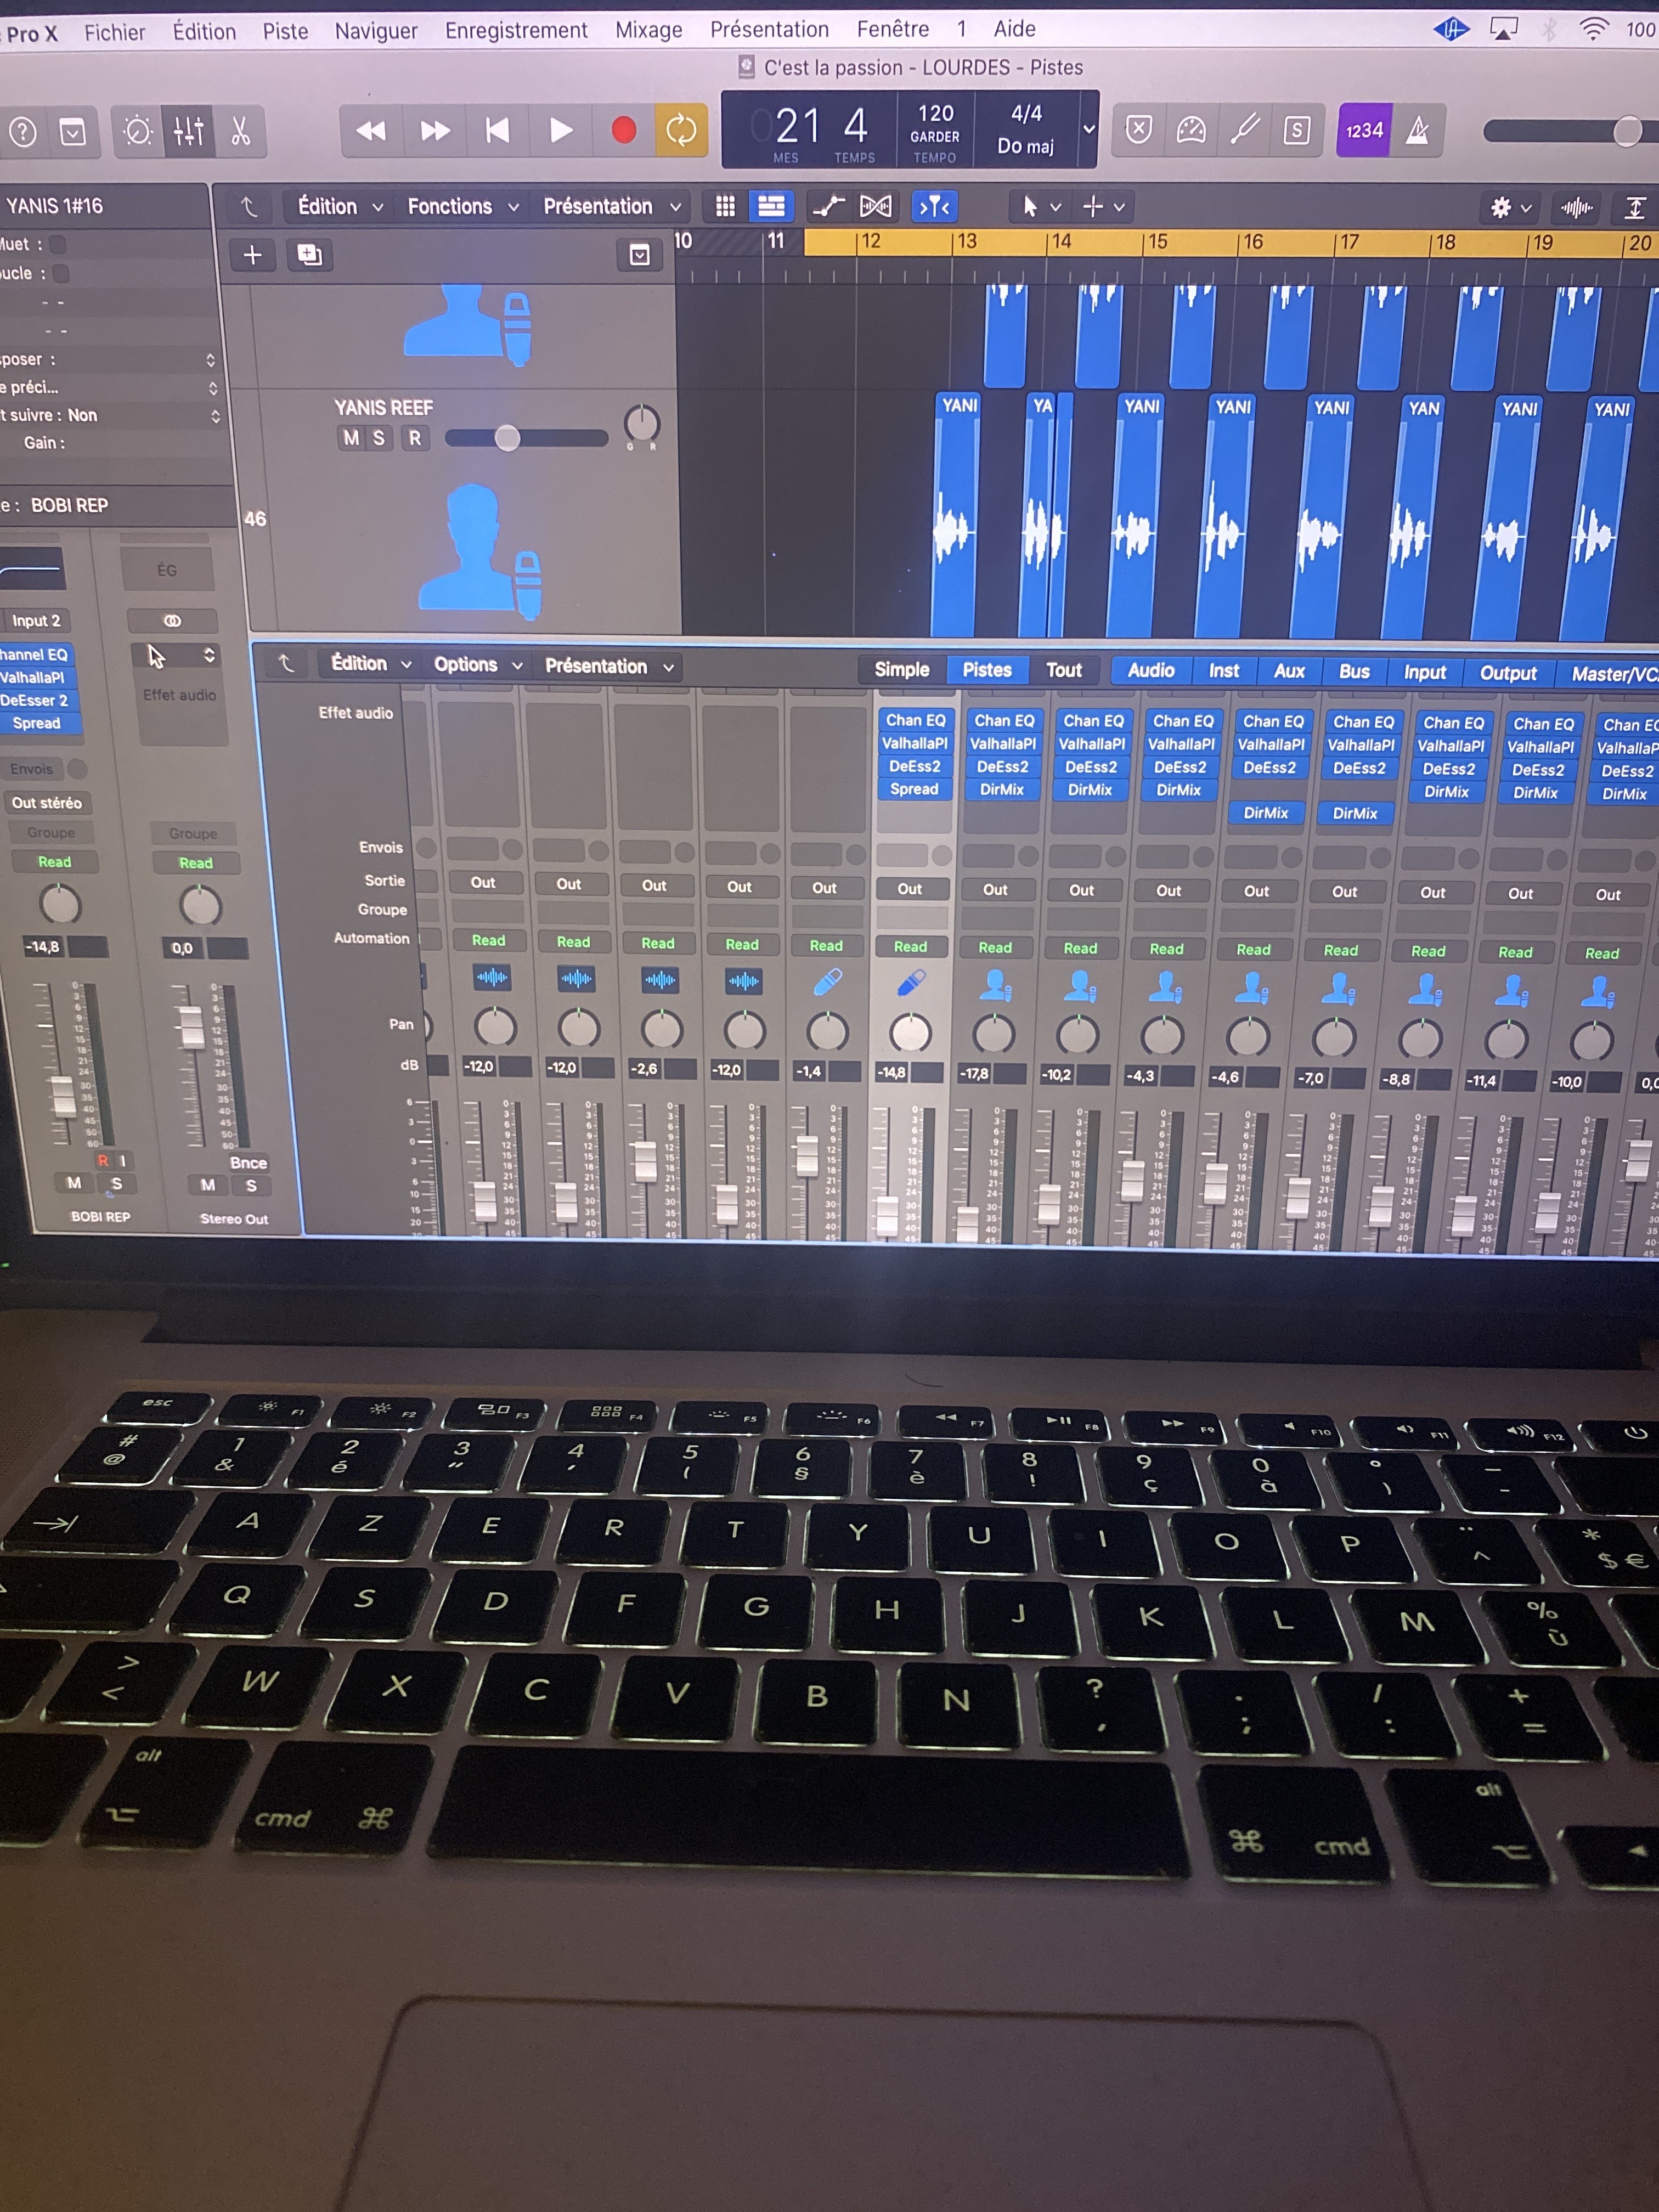The height and width of the screenshot is (2212, 1659).
Task: Click the Scissors editors icon
Action: (x=240, y=131)
